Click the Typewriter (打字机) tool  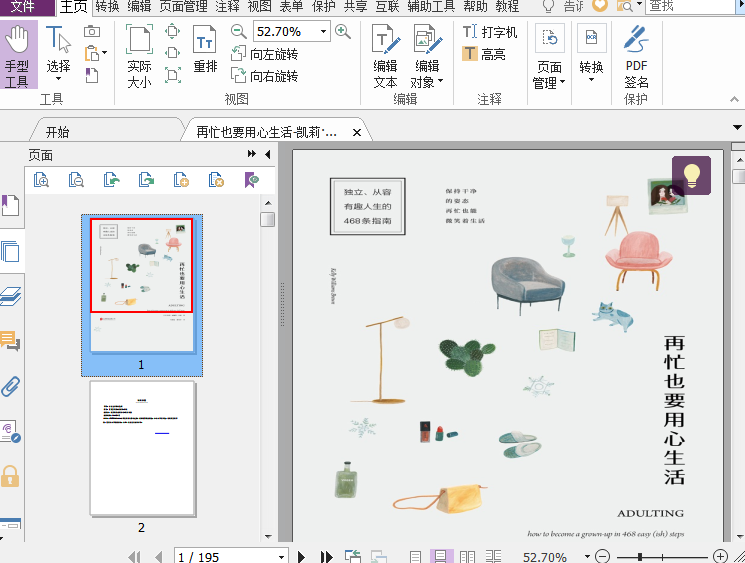click(x=489, y=32)
